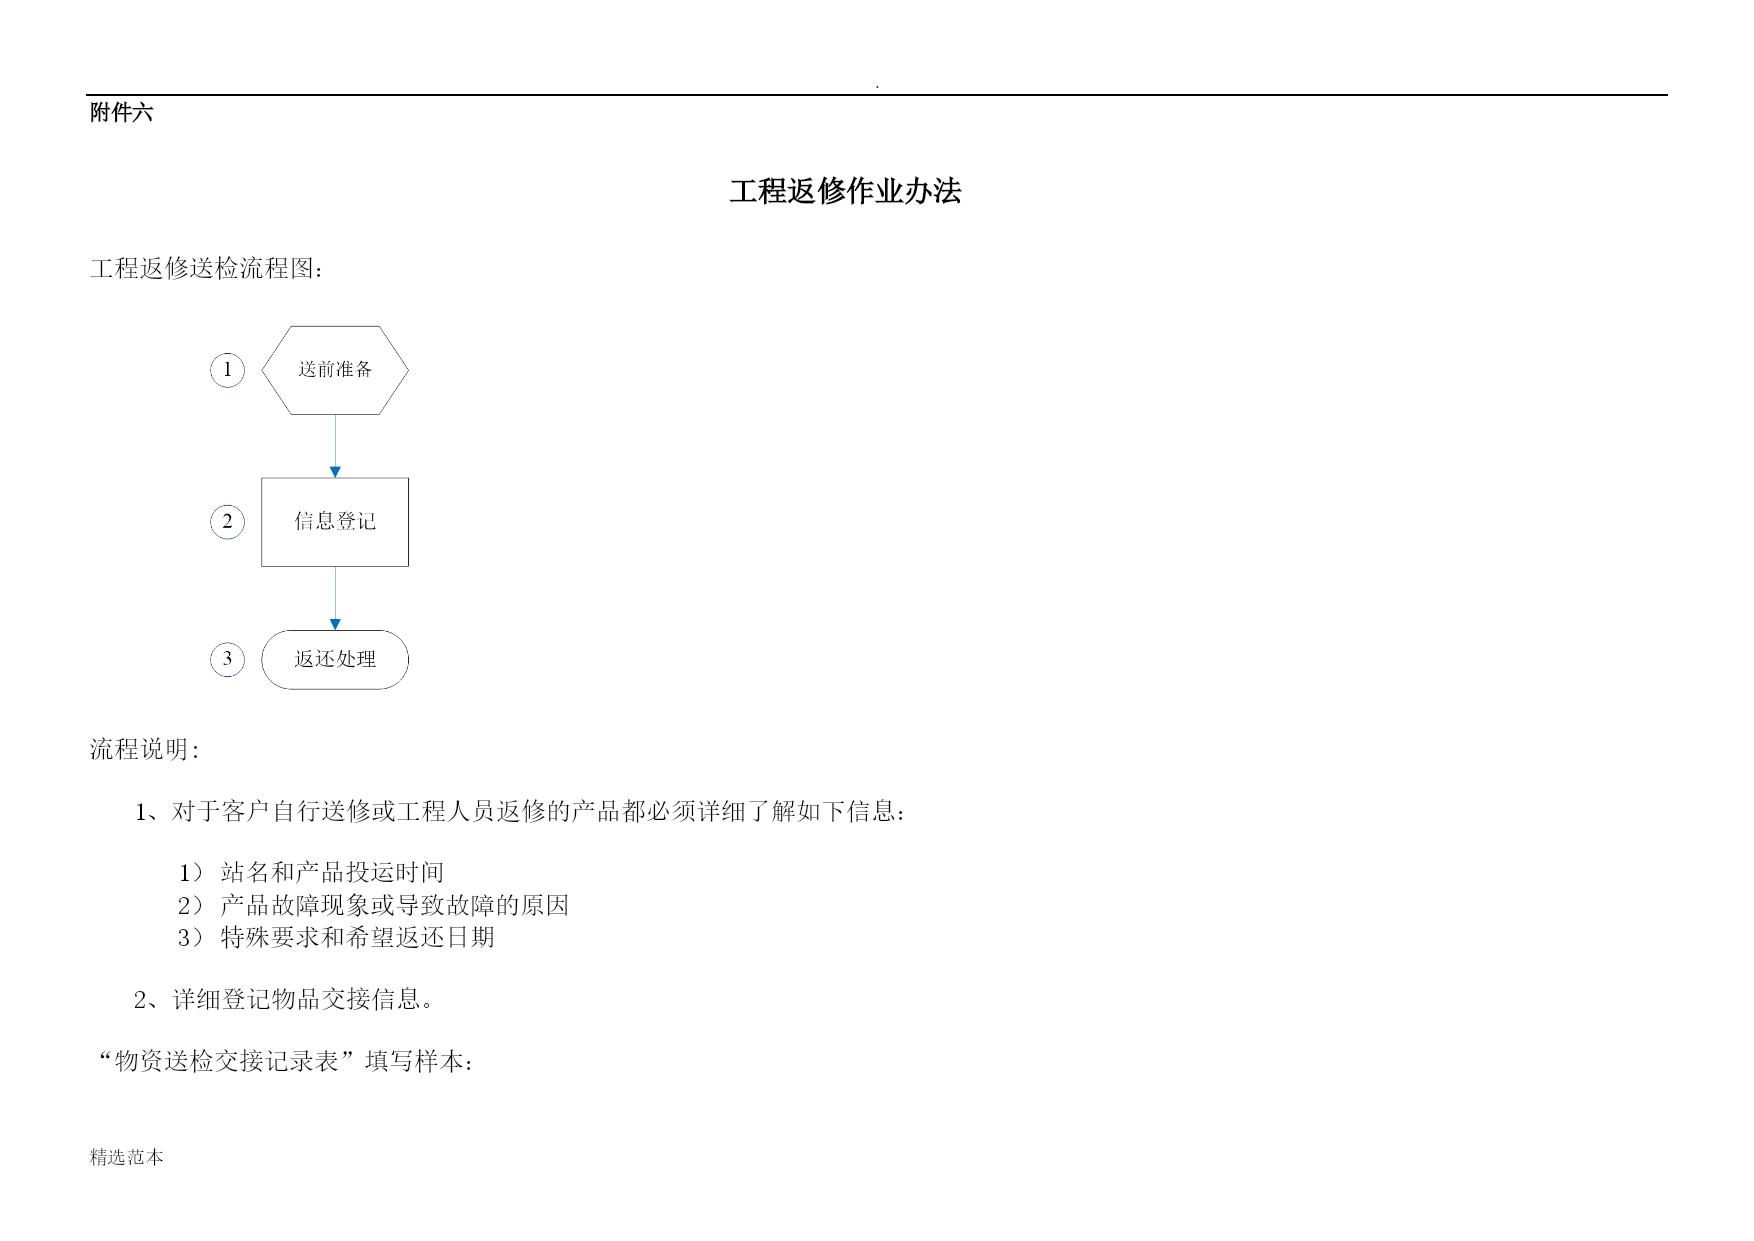Click the line '2、详细登记物品交接信息。'
The width and height of the screenshot is (1754, 1241).
[x=284, y=999]
